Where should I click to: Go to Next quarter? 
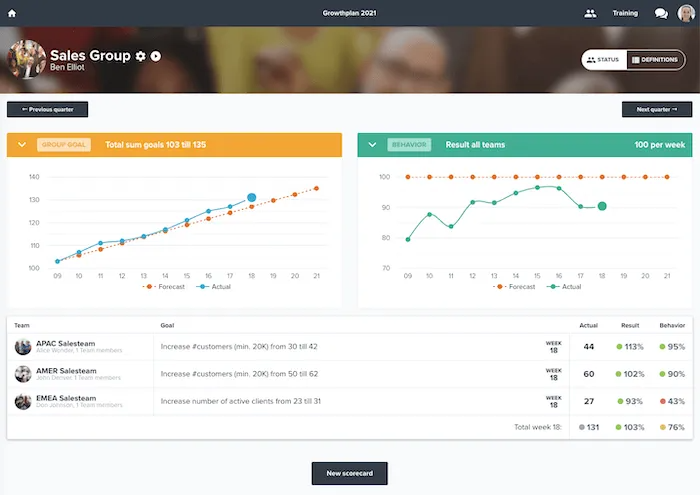click(657, 109)
